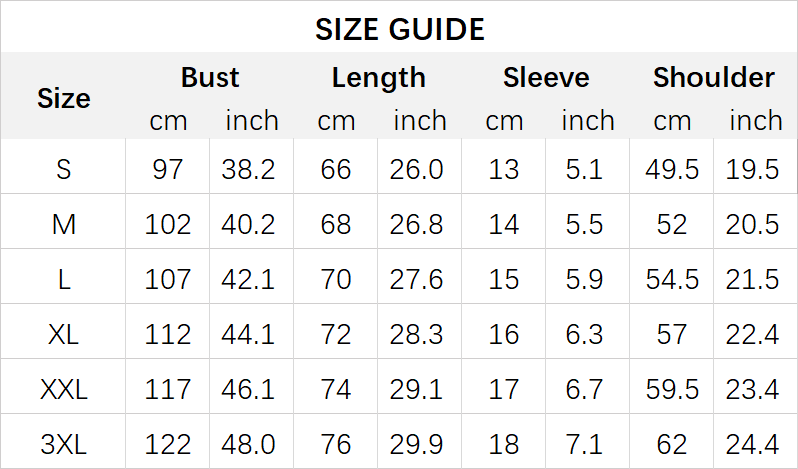Click the 40.2 bust inch cell

(249, 224)
